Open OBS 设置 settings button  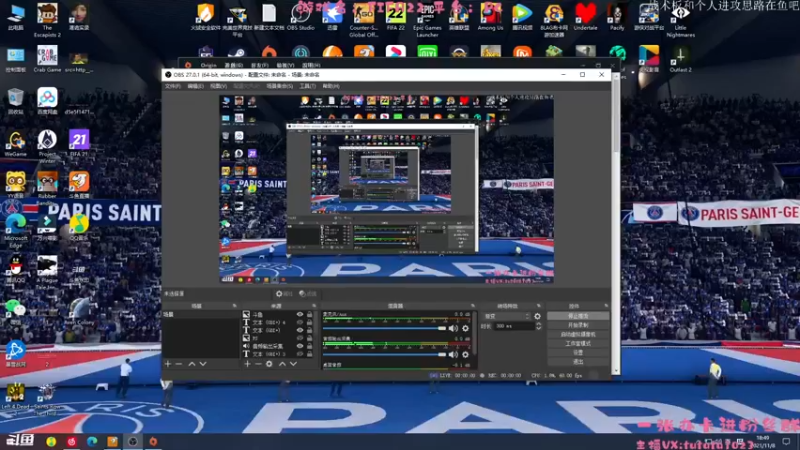pos(578,353)
